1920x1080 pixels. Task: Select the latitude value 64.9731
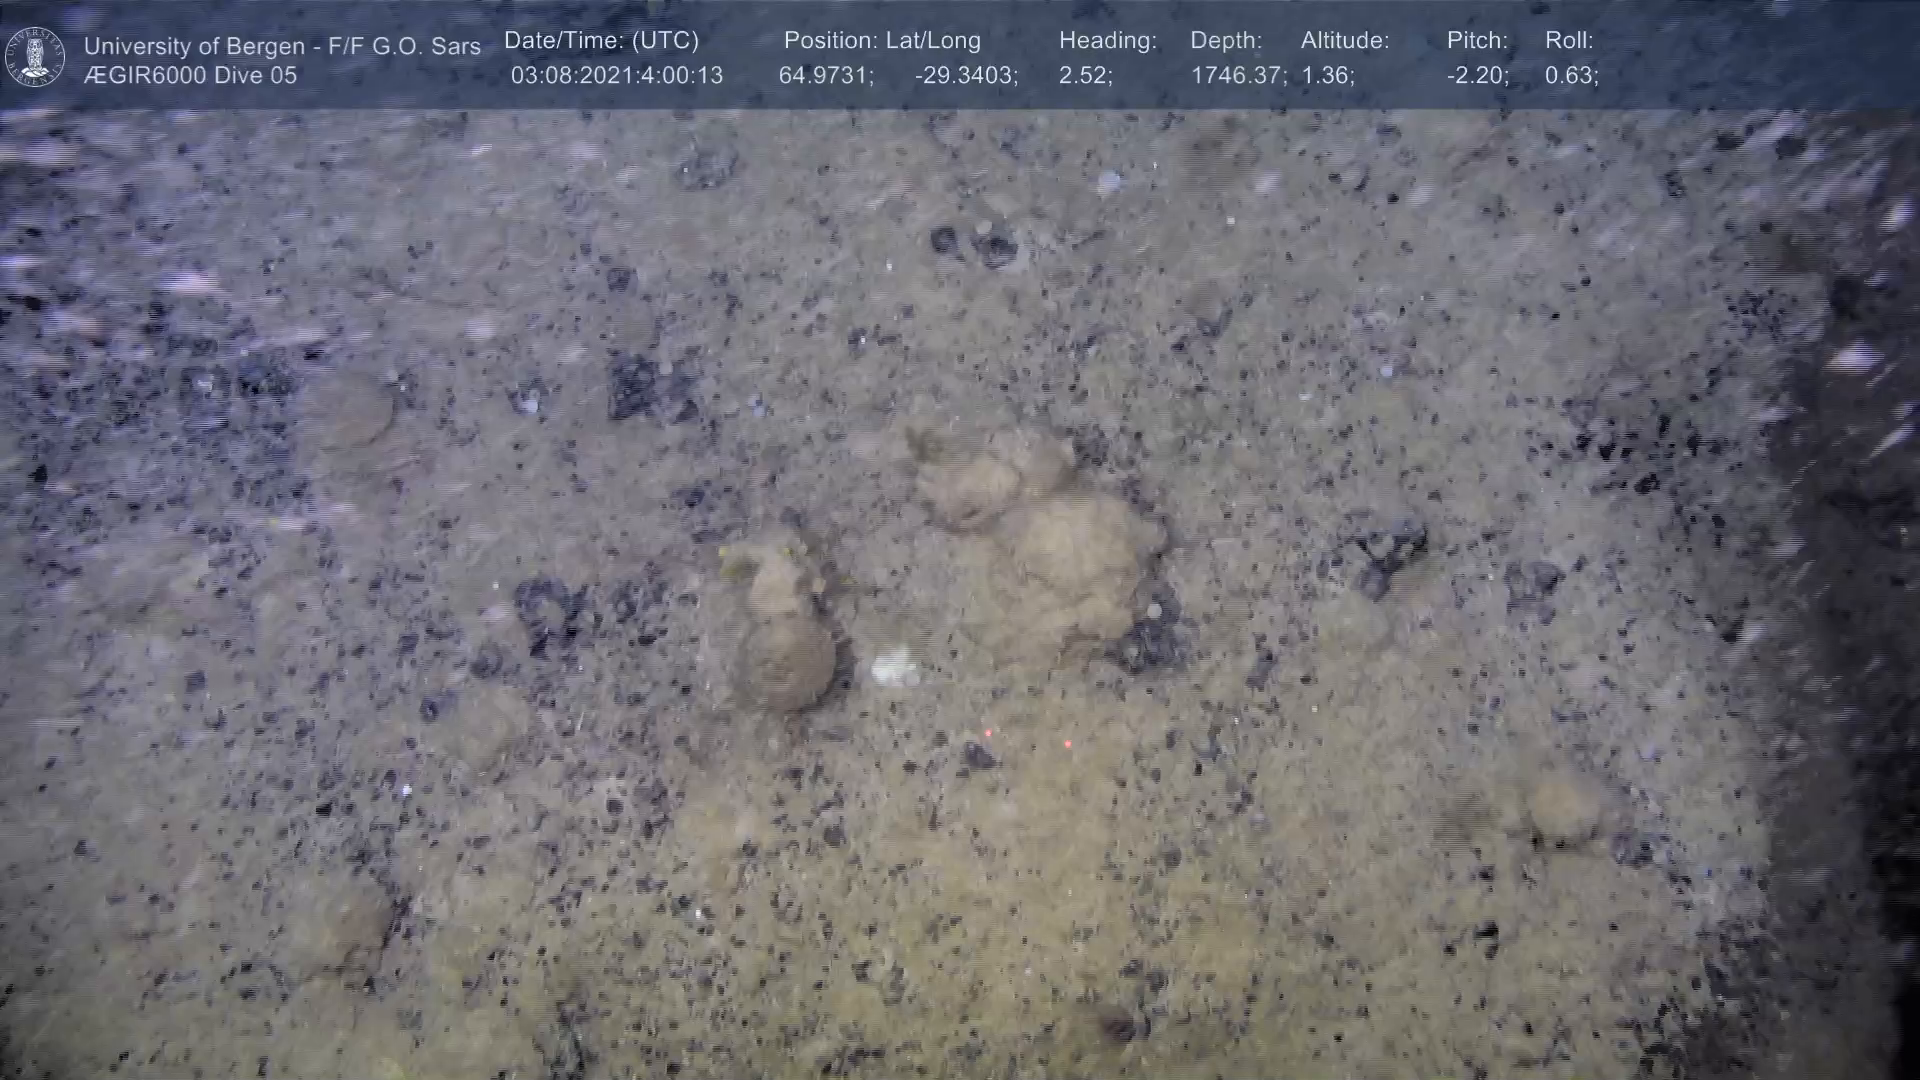coord(825,76)
